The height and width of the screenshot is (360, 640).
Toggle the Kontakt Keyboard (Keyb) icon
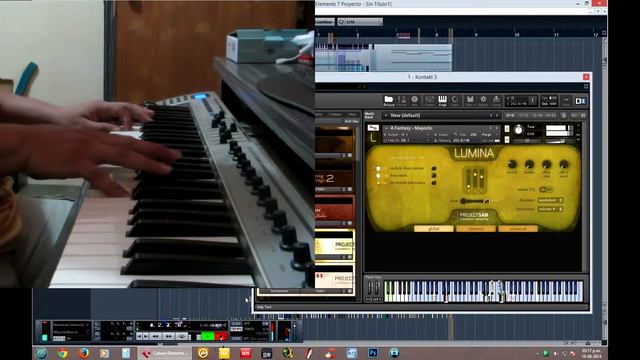coord(442,100)
